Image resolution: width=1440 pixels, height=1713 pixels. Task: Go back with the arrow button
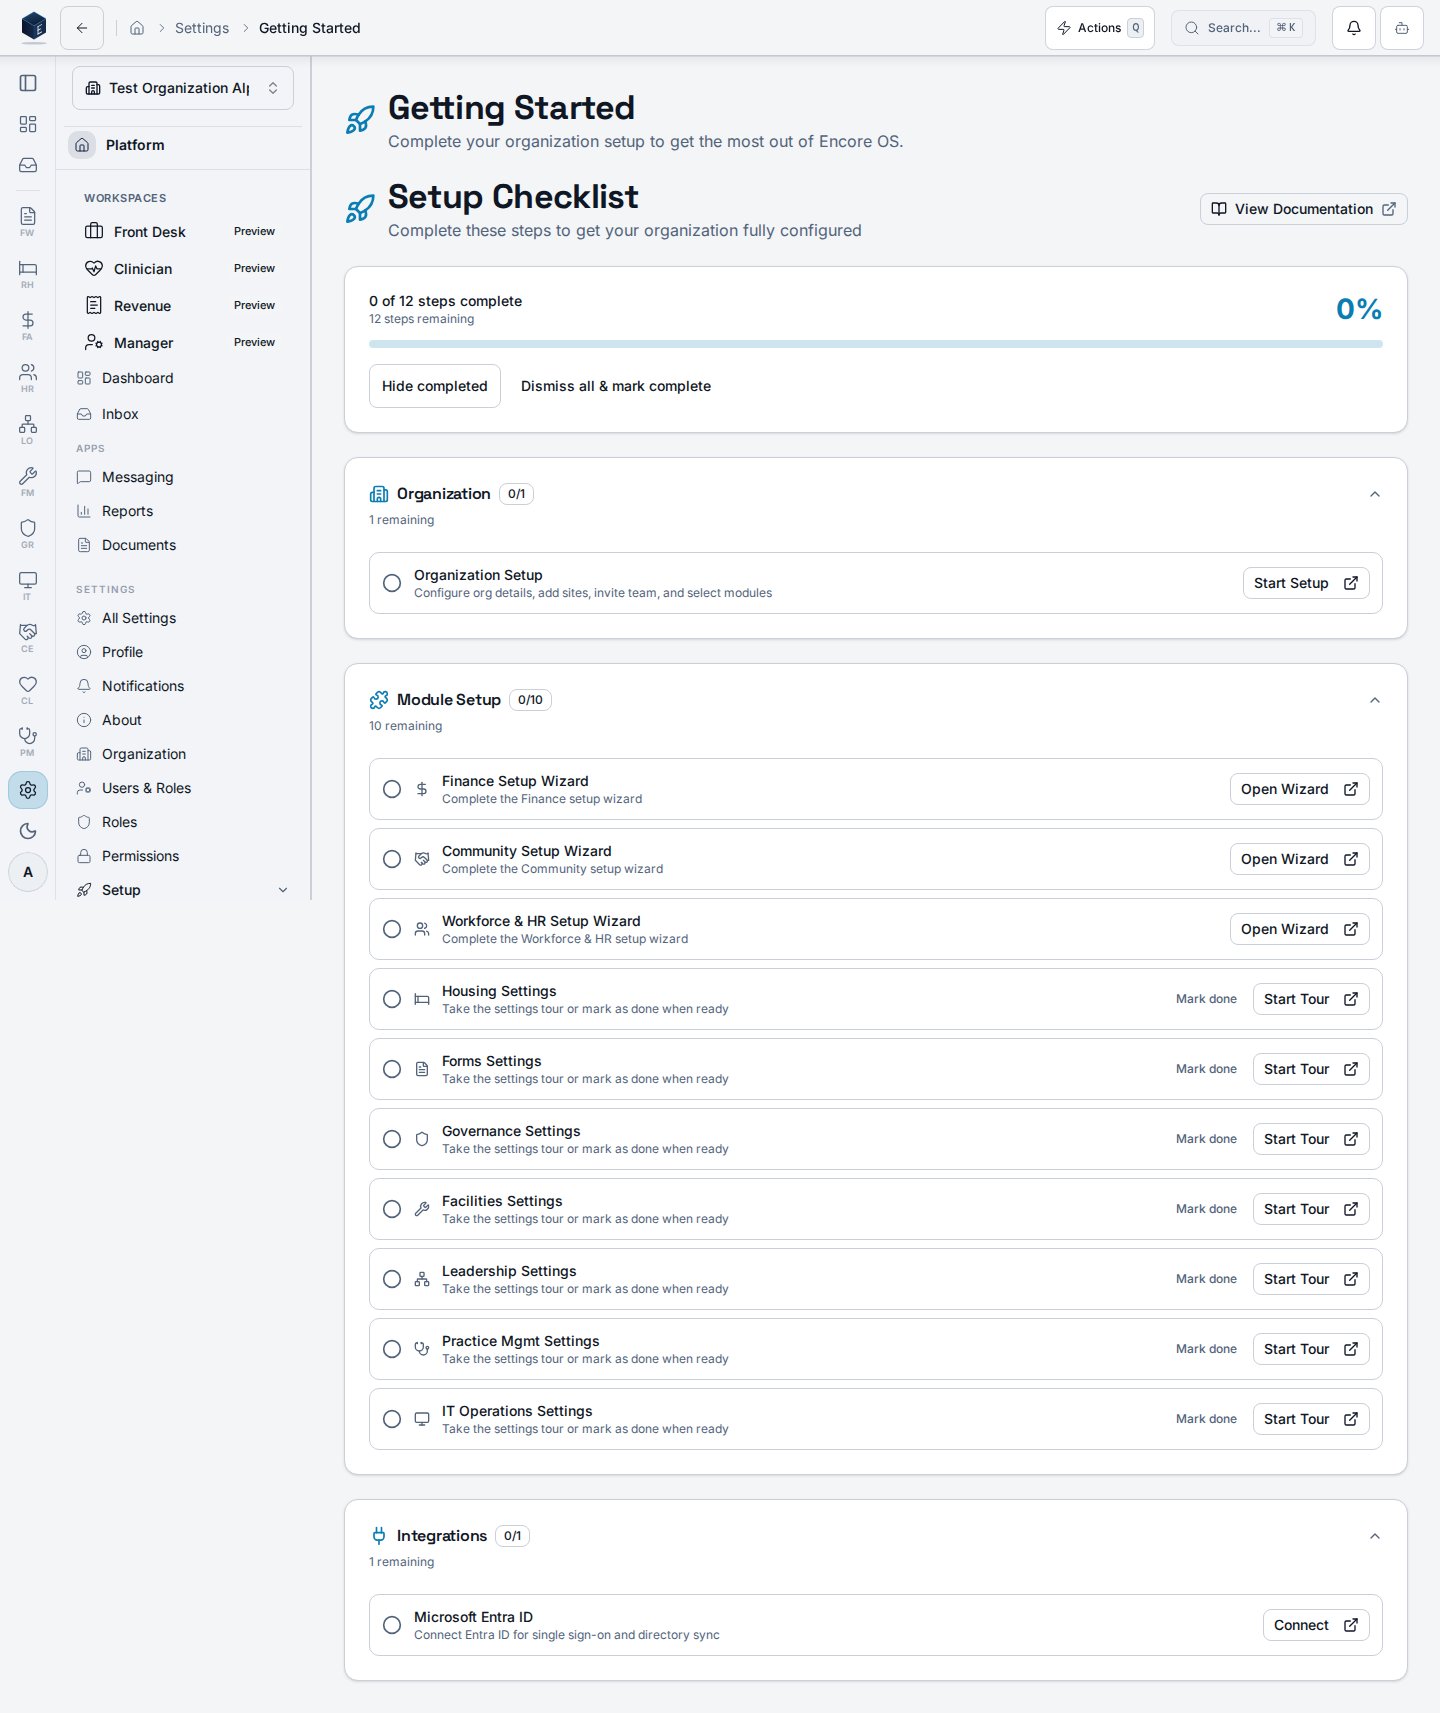[x=82, y=28]
